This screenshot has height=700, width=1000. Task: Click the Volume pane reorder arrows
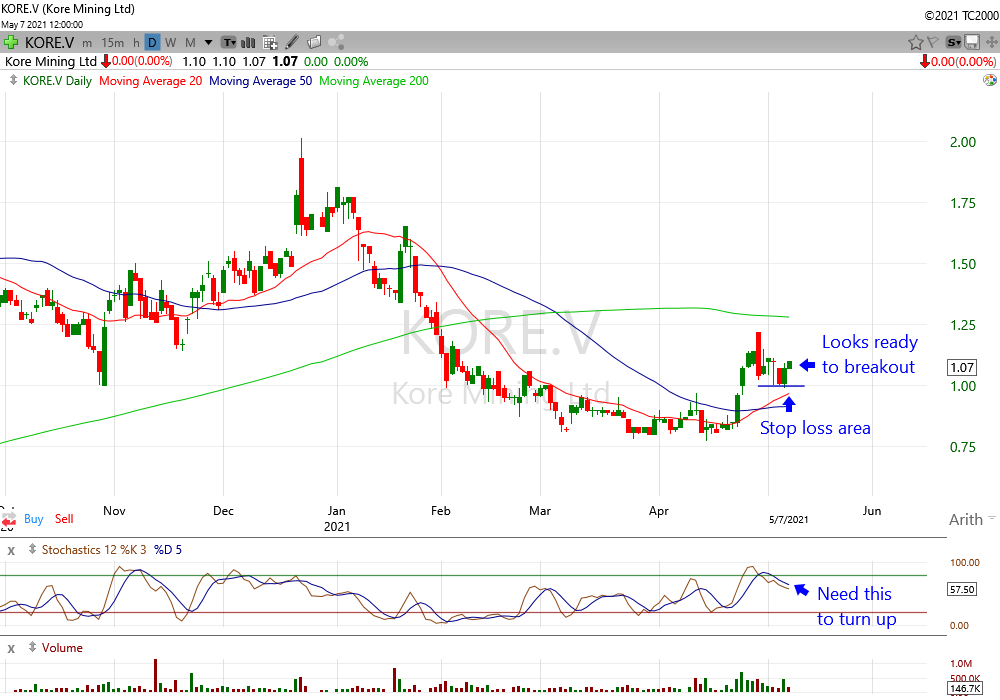point(32,647)
